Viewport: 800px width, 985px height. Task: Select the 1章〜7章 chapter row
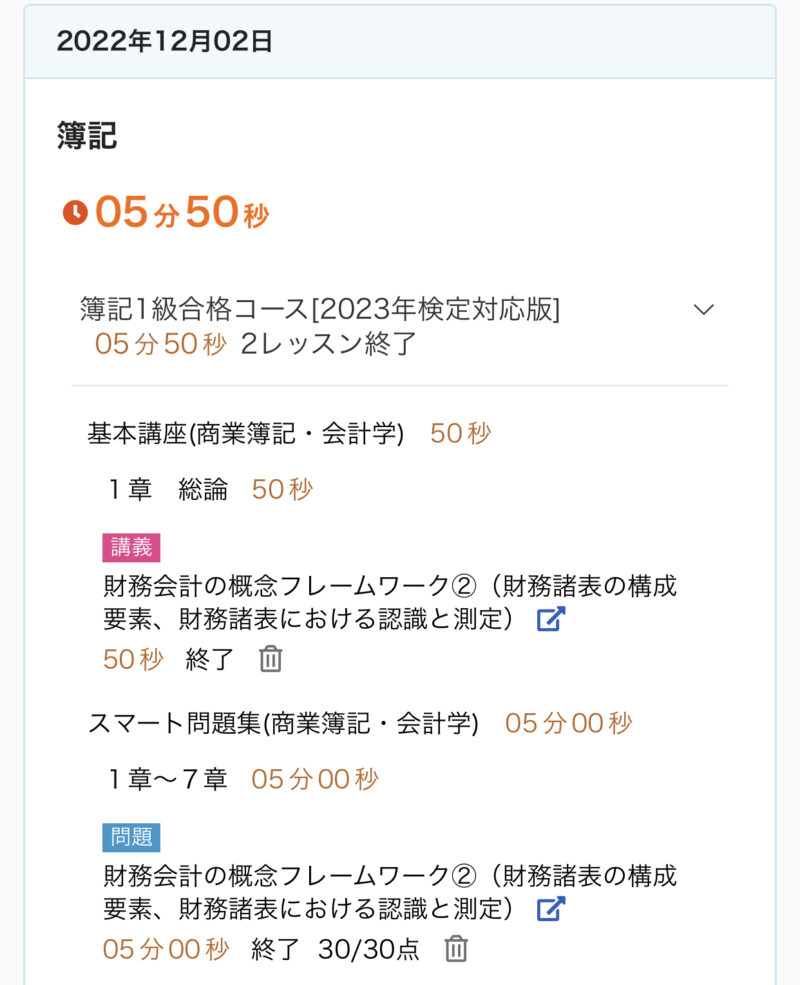tap(169, 779)
